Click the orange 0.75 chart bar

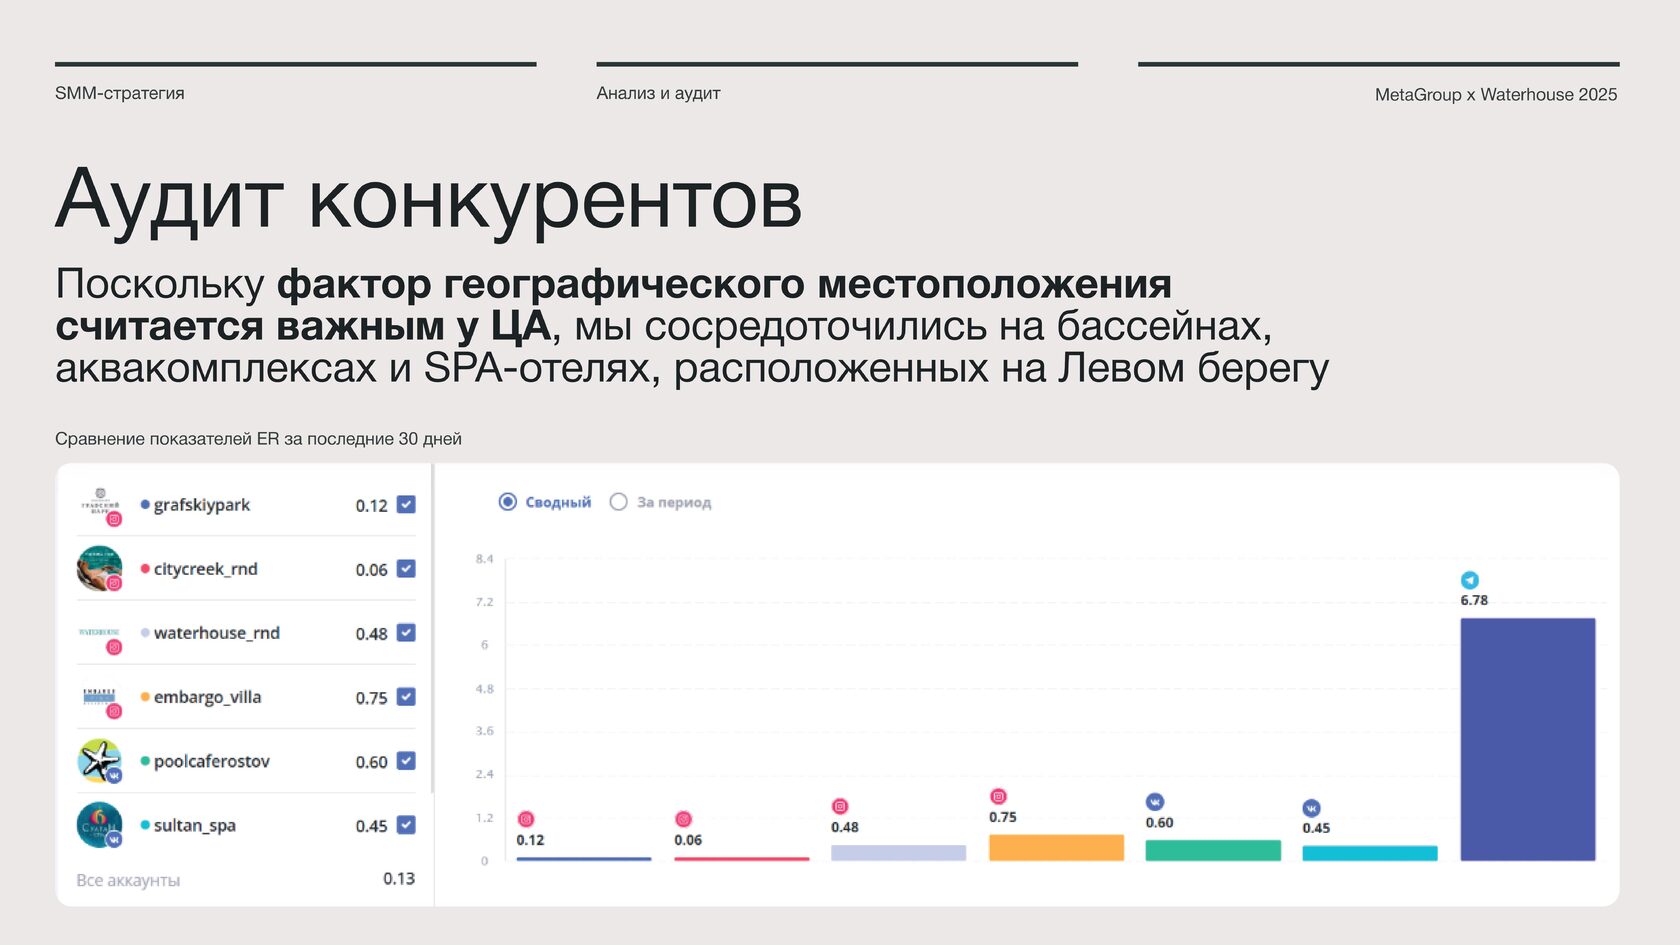click(x=1056, y=847)
